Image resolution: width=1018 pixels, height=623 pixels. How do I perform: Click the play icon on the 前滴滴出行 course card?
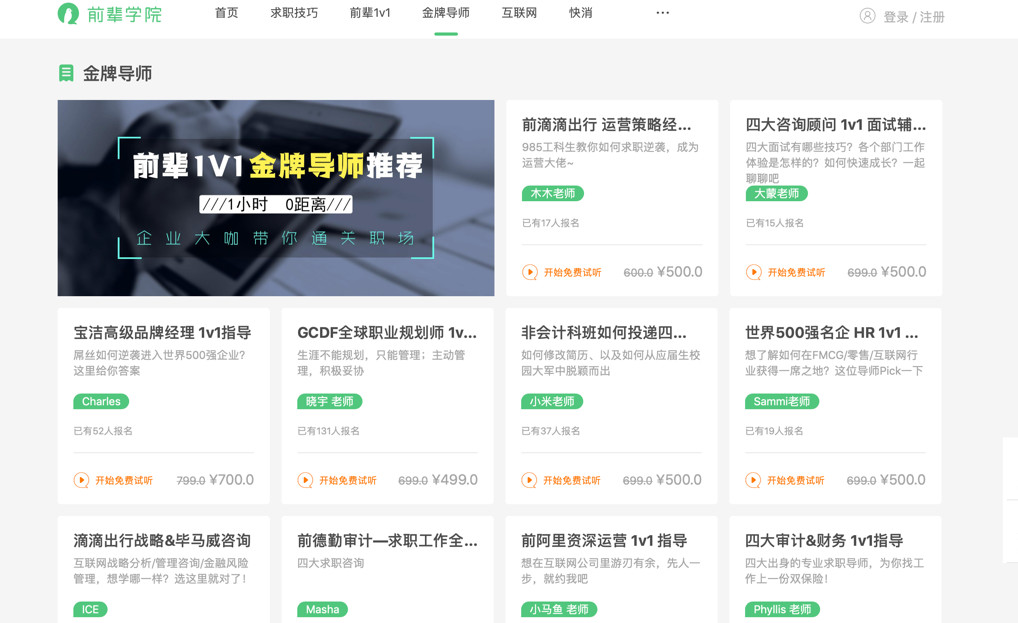pyautogui.click(x=529, y=271)
